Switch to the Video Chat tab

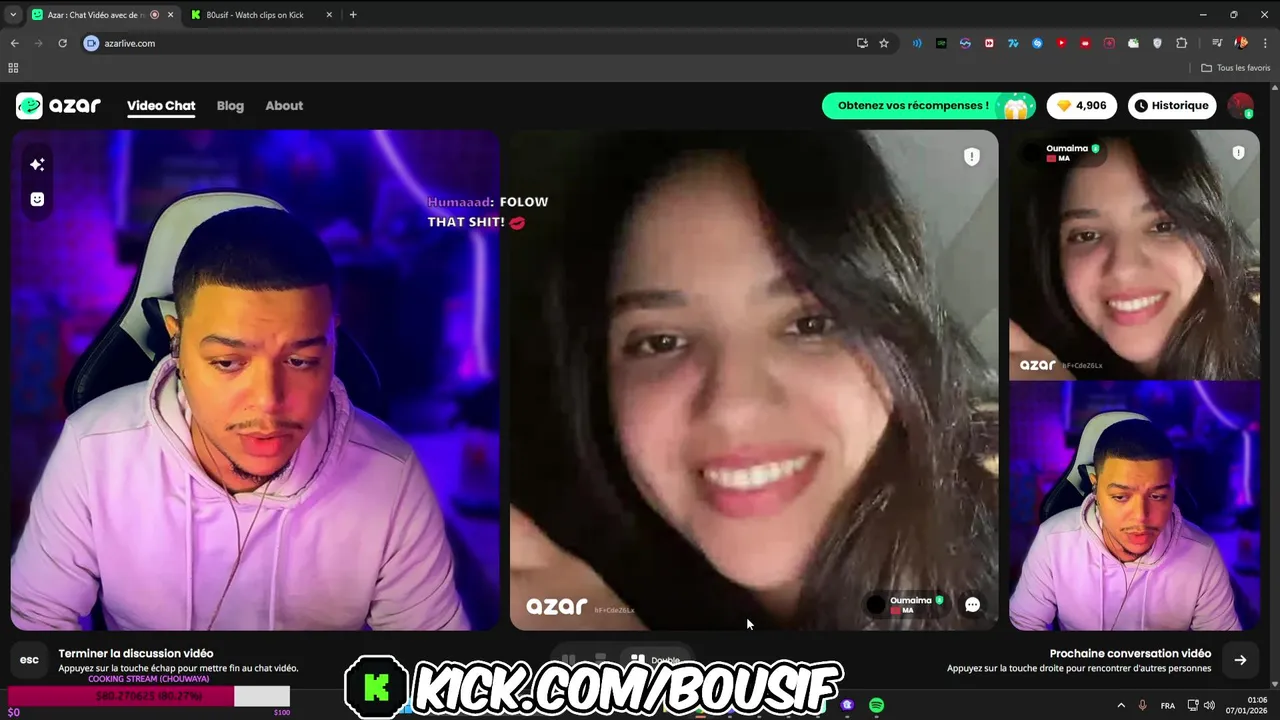coord(161,105)
